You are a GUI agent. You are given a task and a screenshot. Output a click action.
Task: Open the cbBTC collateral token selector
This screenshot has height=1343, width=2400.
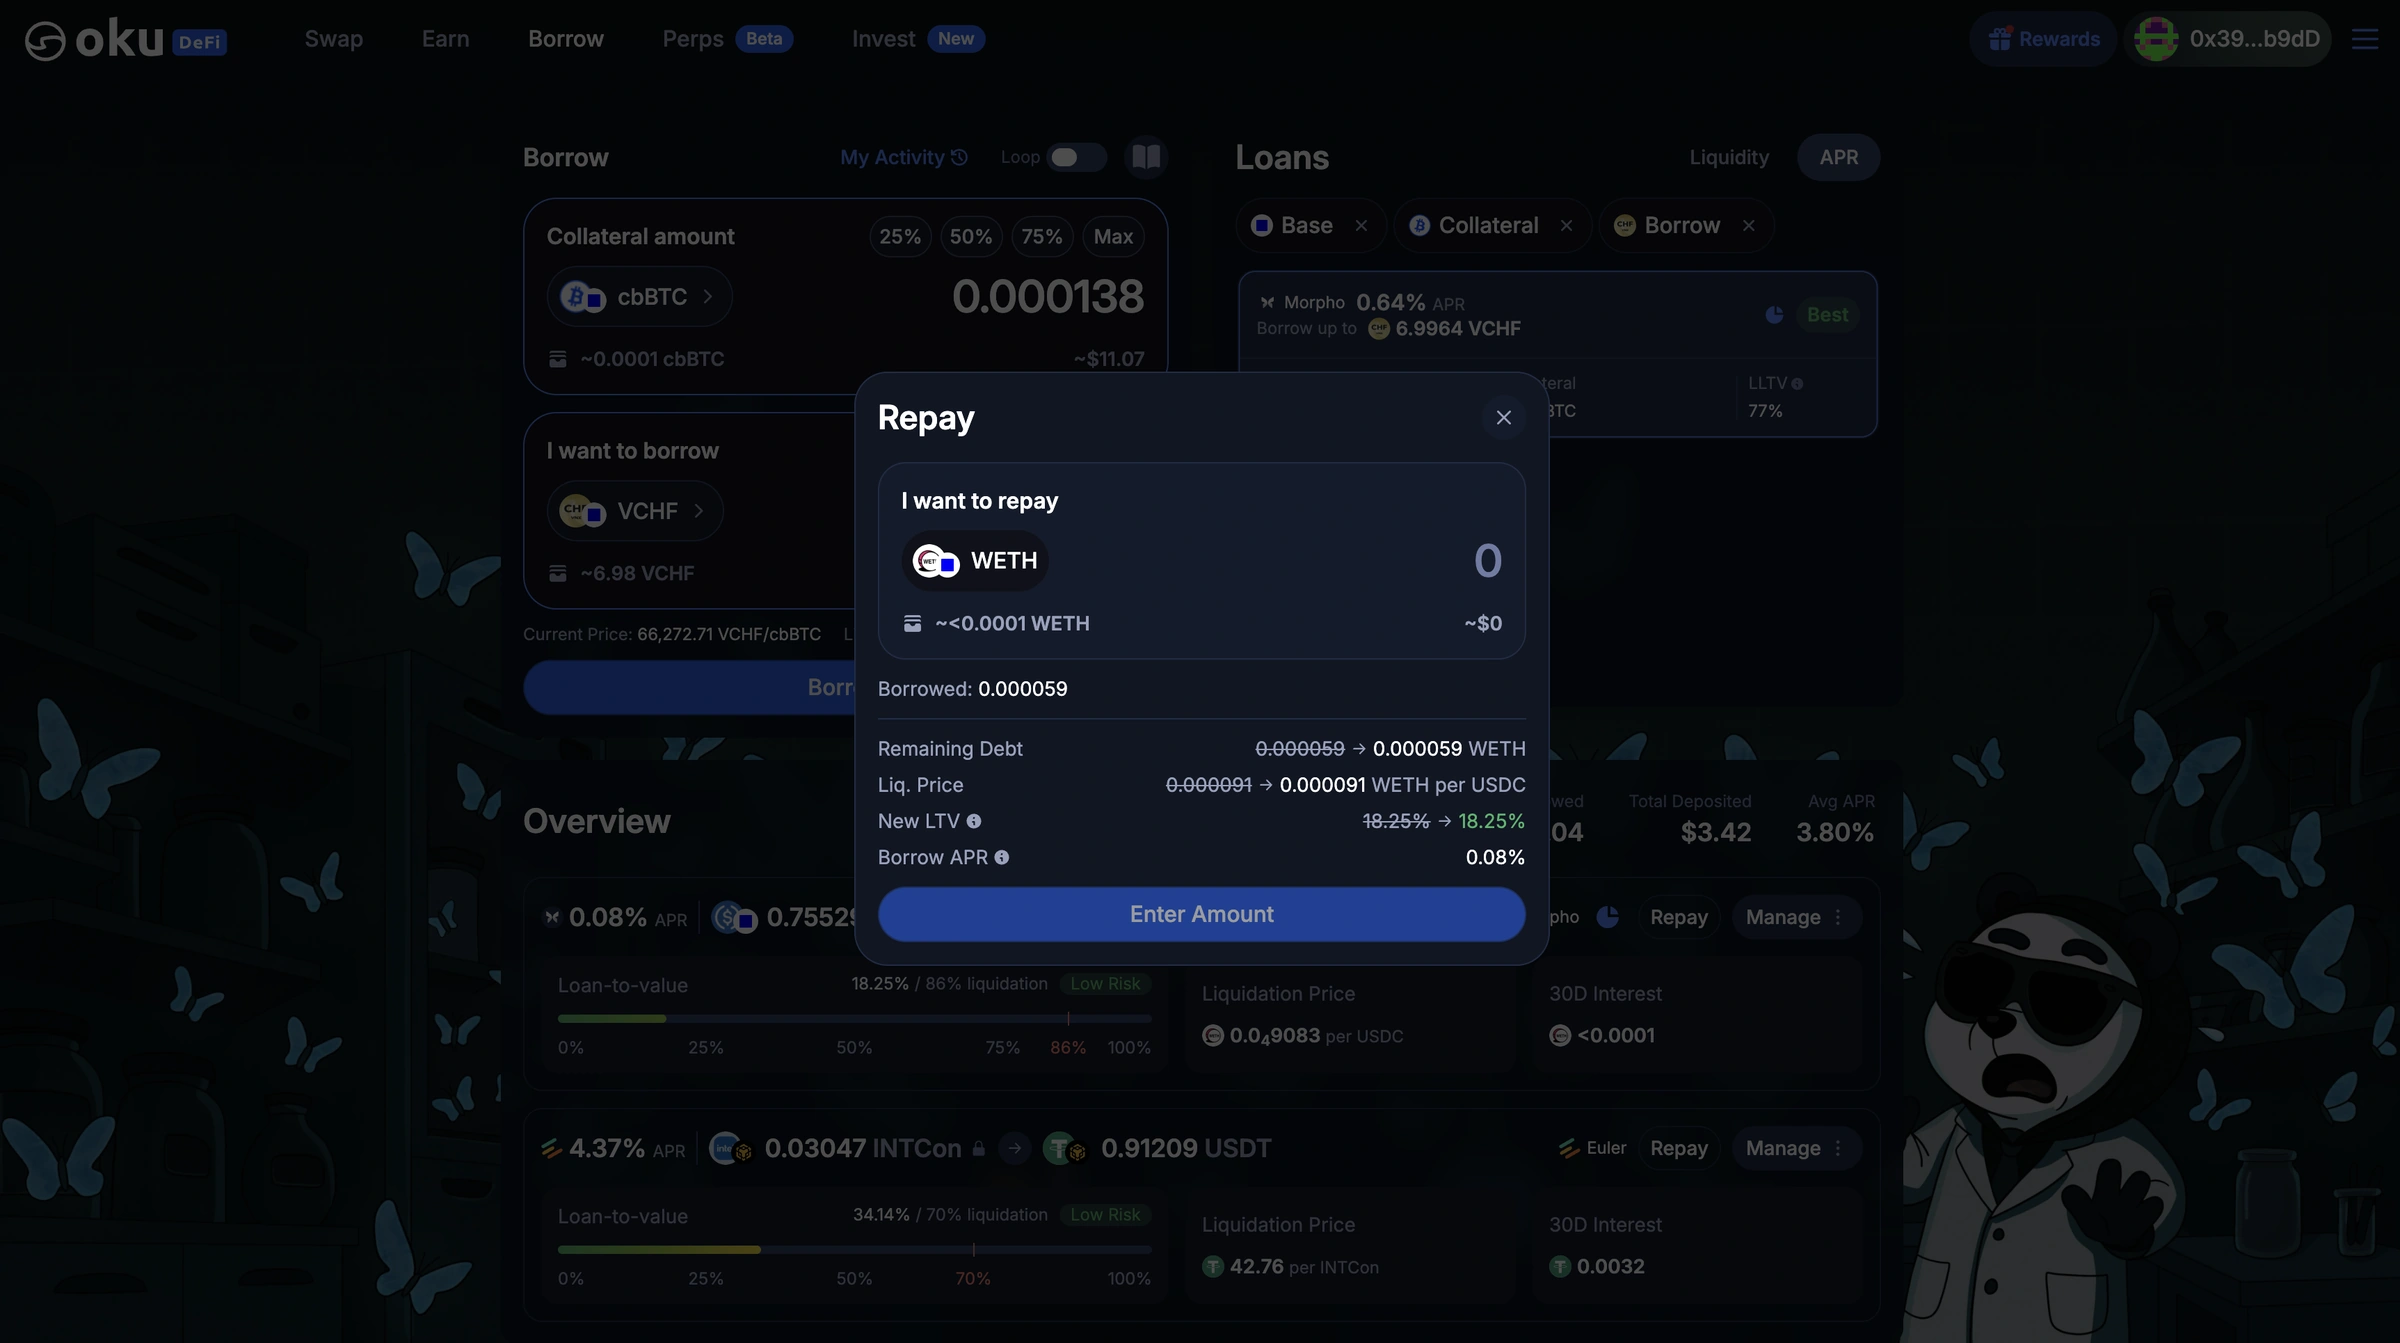(x=639, y=297)
